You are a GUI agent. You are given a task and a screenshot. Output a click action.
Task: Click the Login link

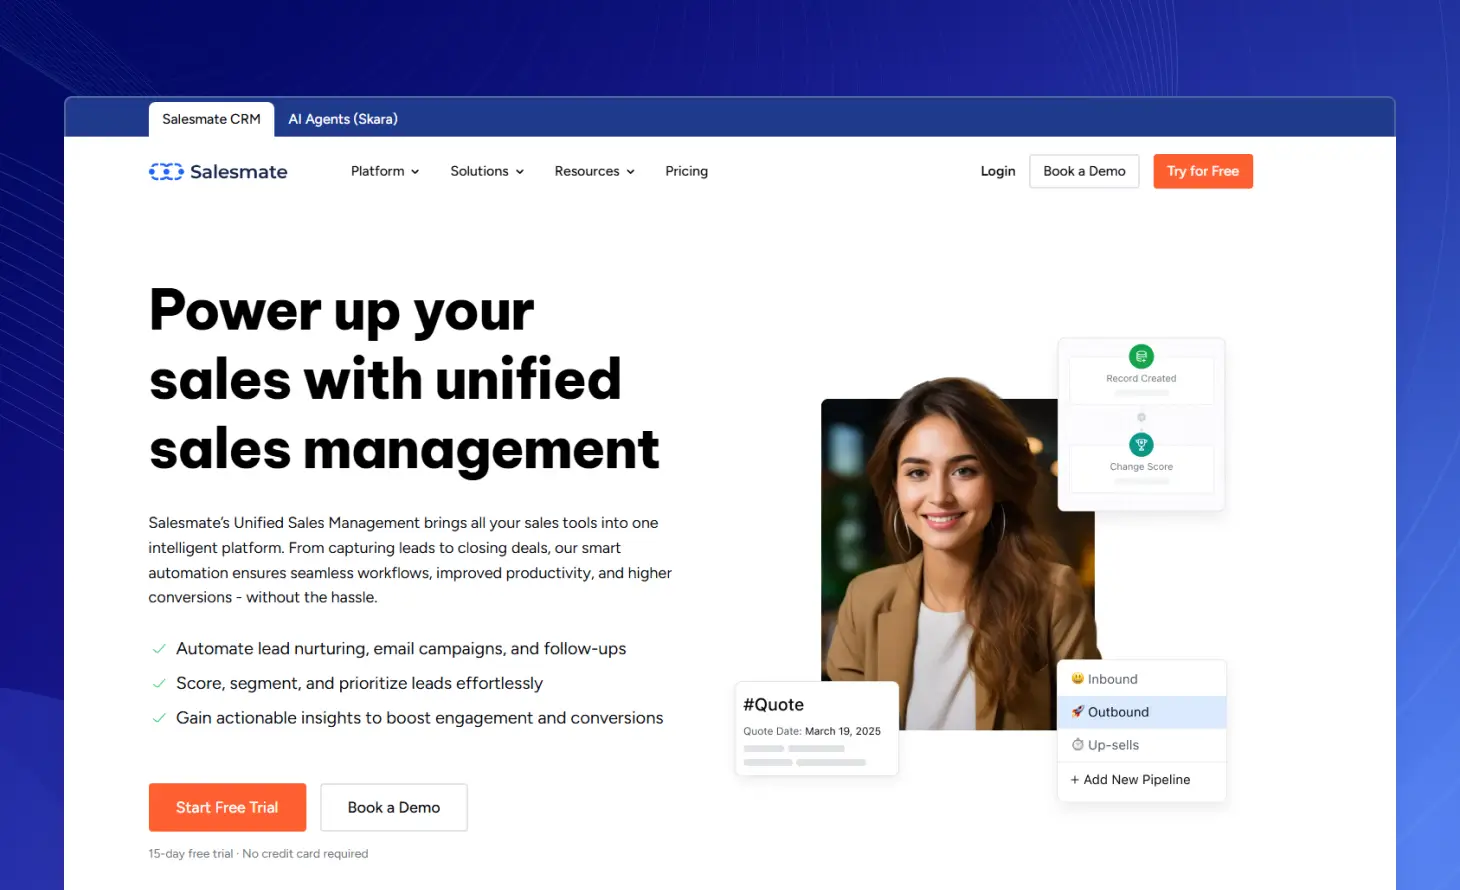pyautogui.click(x=997, y=171)
